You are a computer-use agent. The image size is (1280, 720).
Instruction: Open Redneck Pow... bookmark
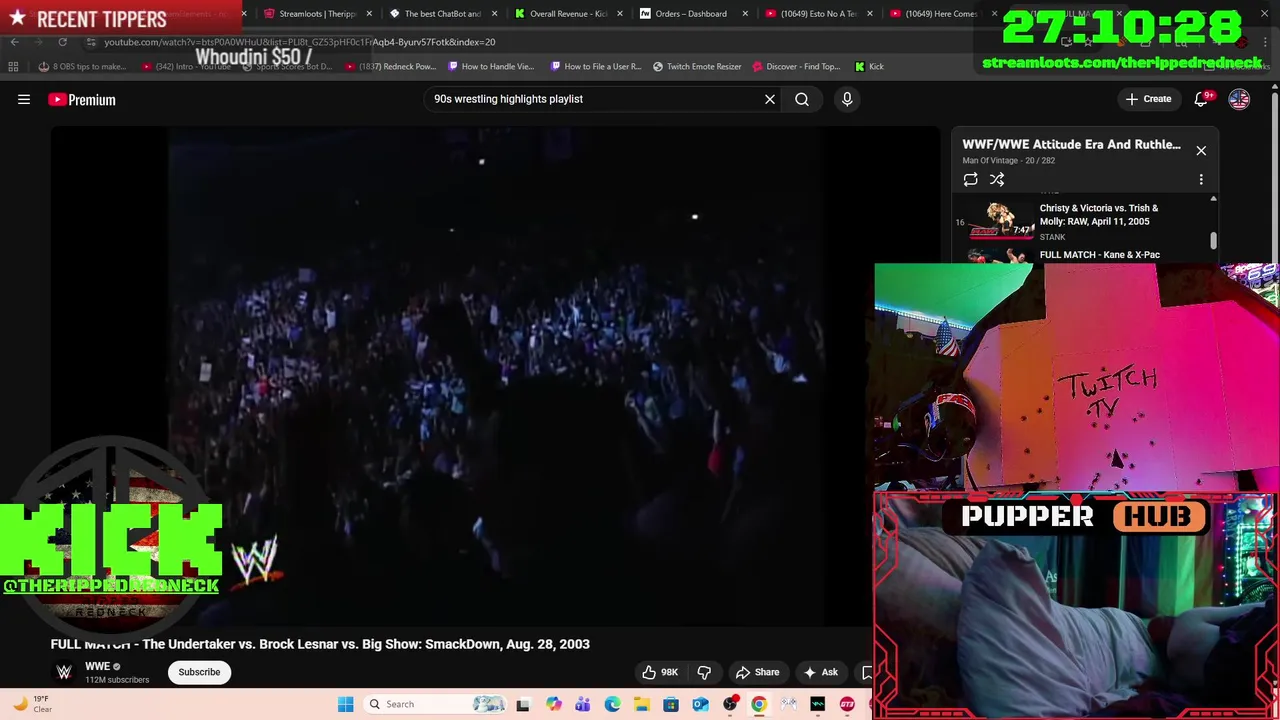(x=390, y=66)
